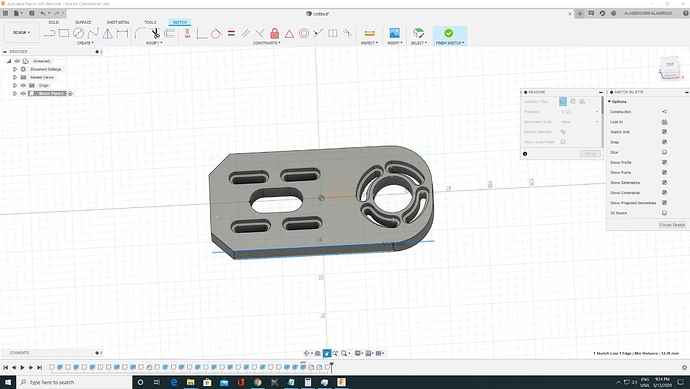Open the INSPECT dropdown menu

click(369, 43)
